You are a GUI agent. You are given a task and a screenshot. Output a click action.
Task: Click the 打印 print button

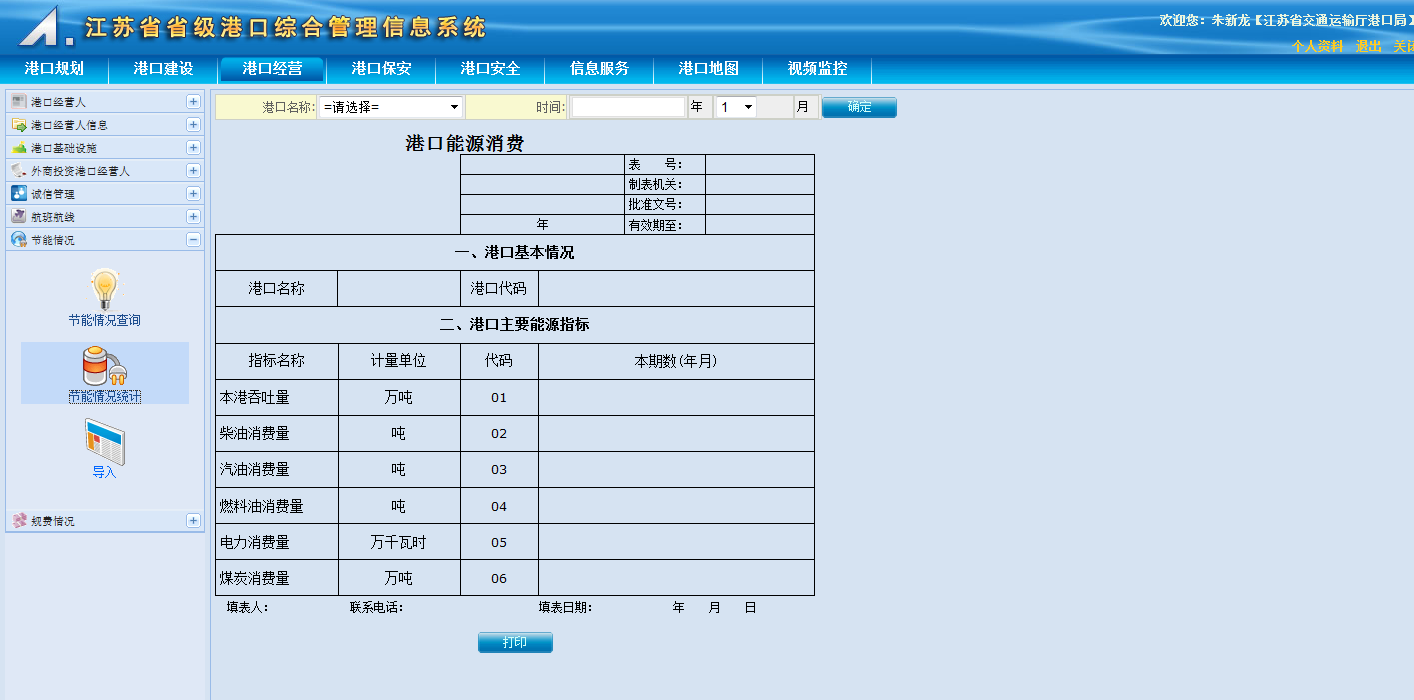[x=515, y=642]
